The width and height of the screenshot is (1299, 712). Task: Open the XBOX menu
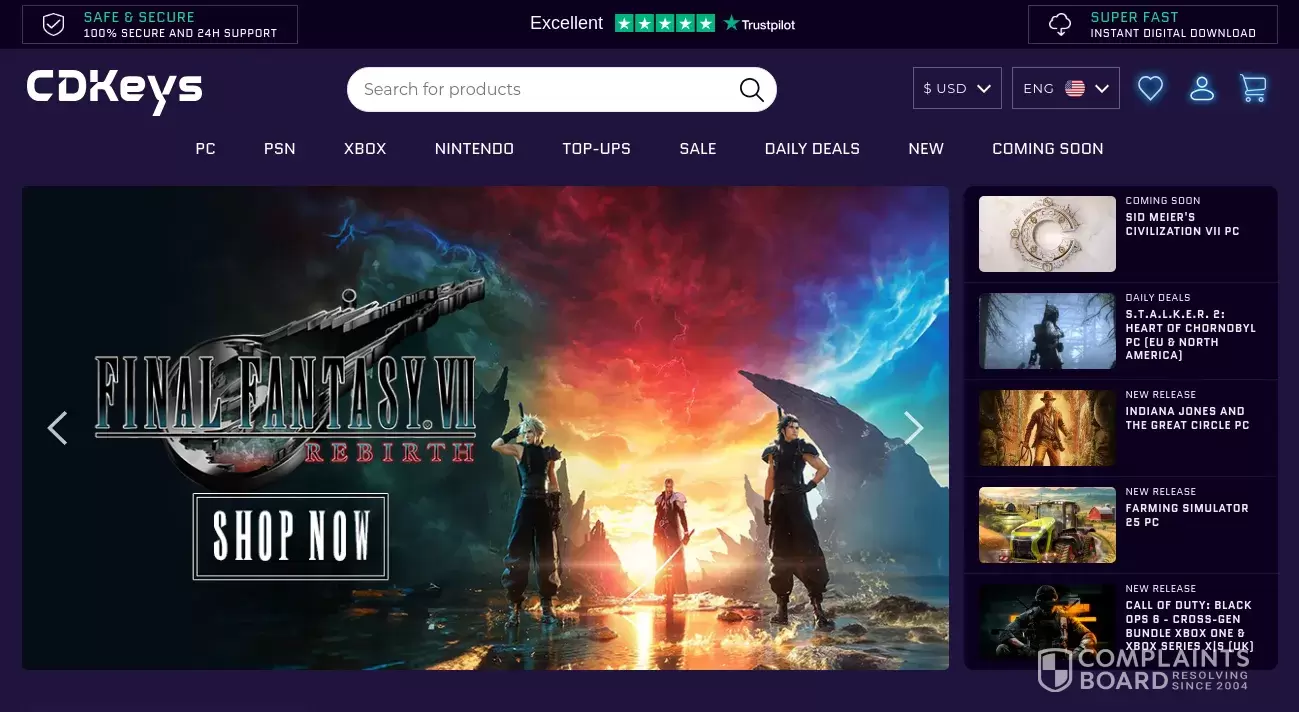[365, 149]
